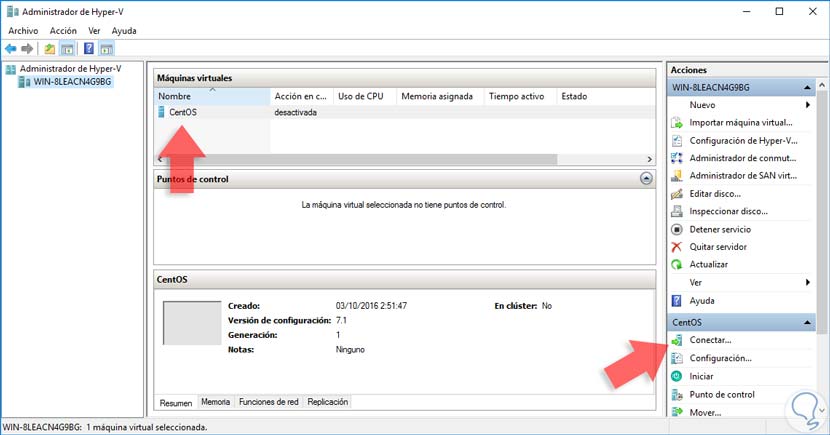The image size is (830, 435).
Task: Sort by the Nombre column header
Action: click(x=212, y=96)
